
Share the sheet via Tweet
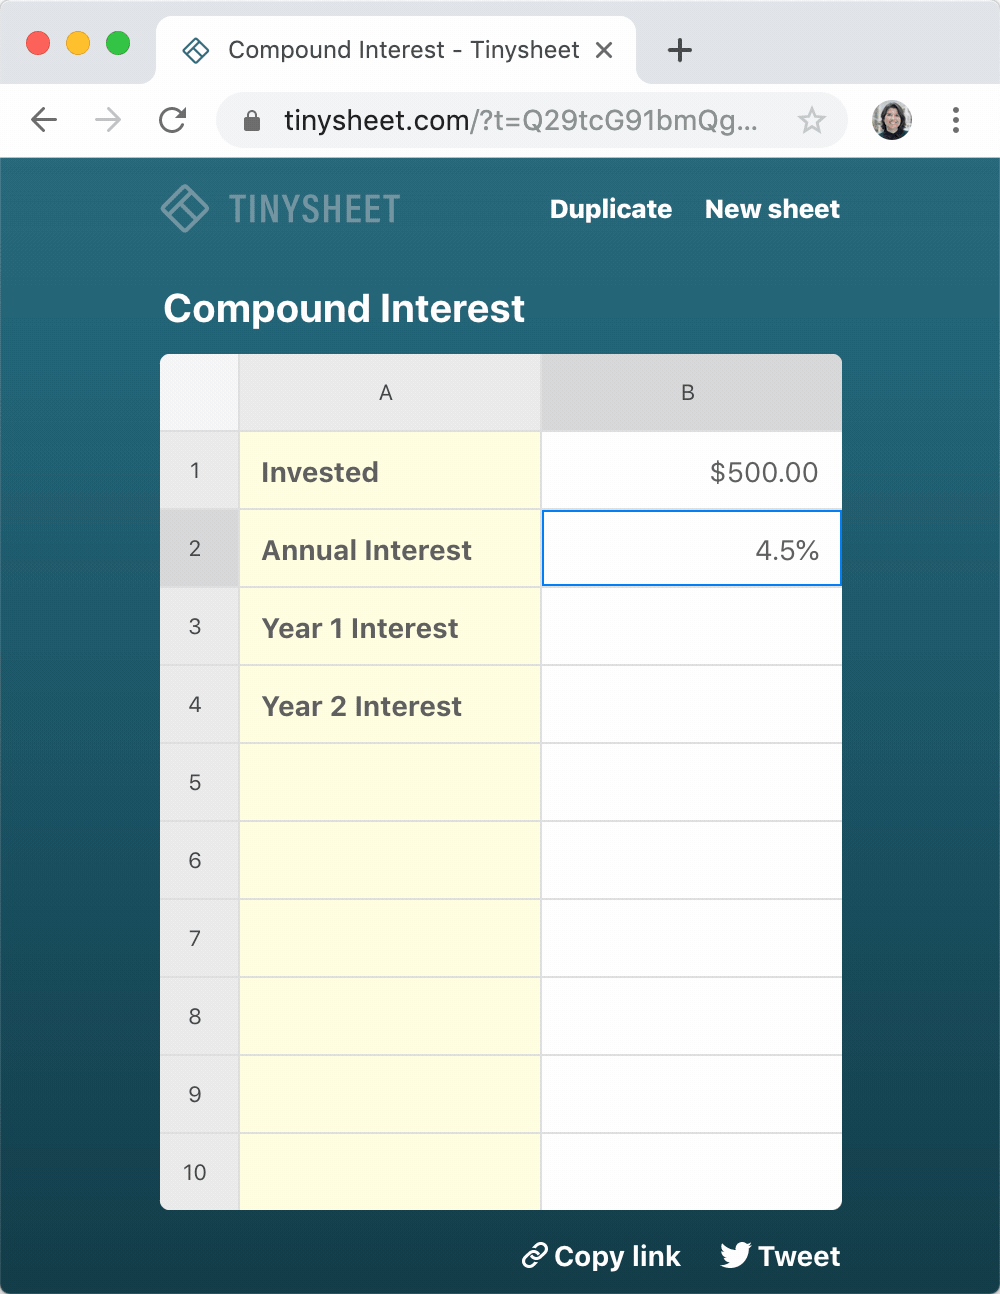coord(781,1256)
